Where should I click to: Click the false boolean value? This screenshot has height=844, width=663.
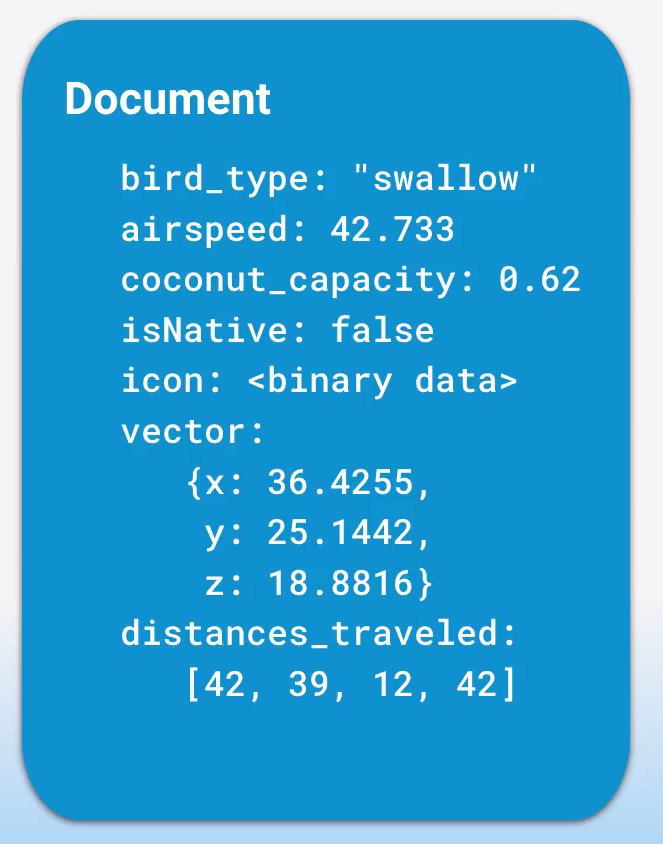[x=382, y=329]
